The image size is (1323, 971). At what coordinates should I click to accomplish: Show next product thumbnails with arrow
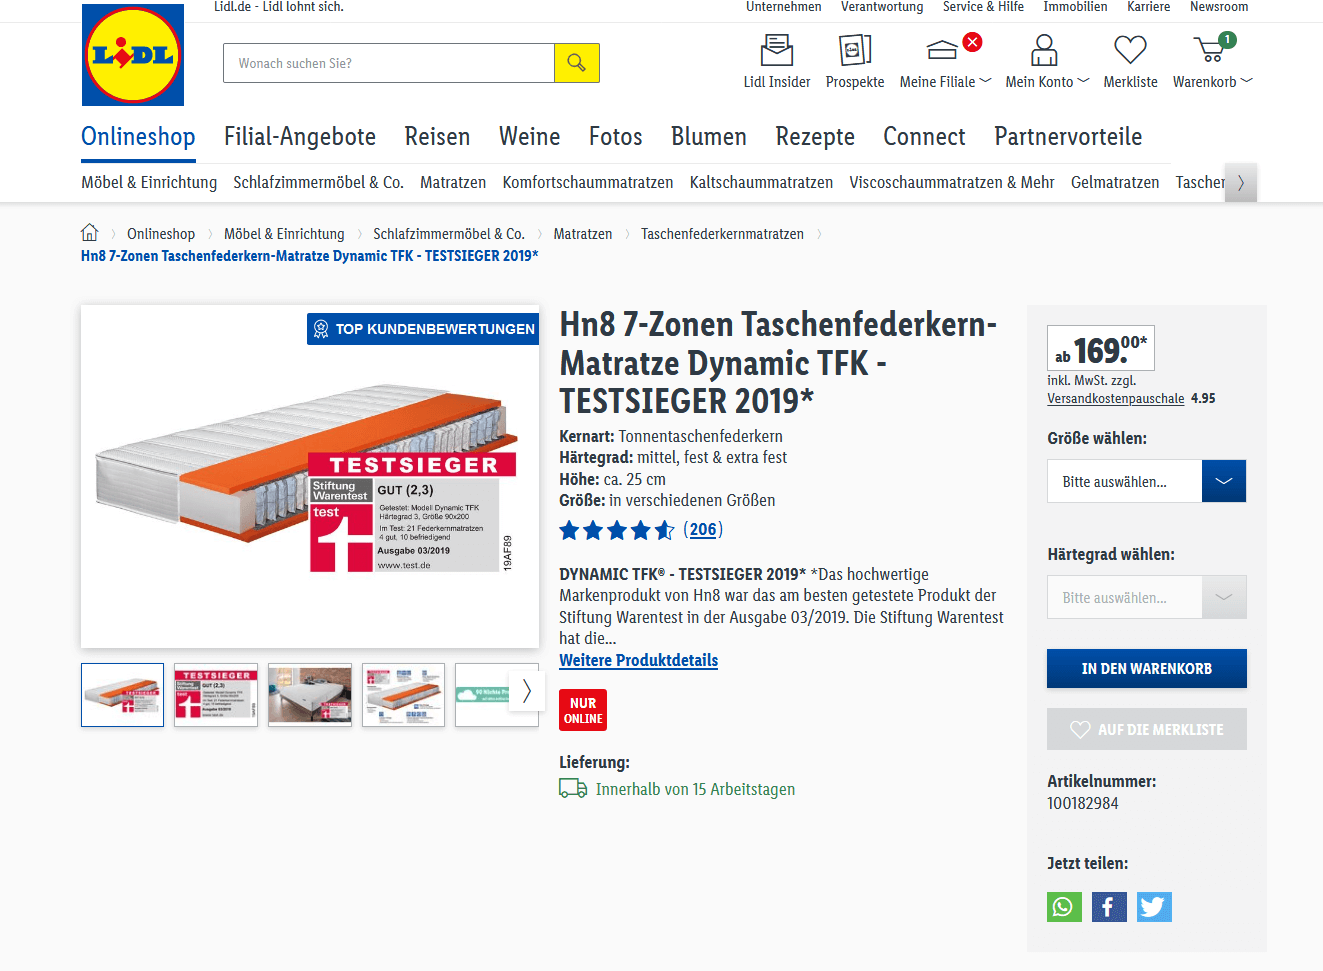527,691
